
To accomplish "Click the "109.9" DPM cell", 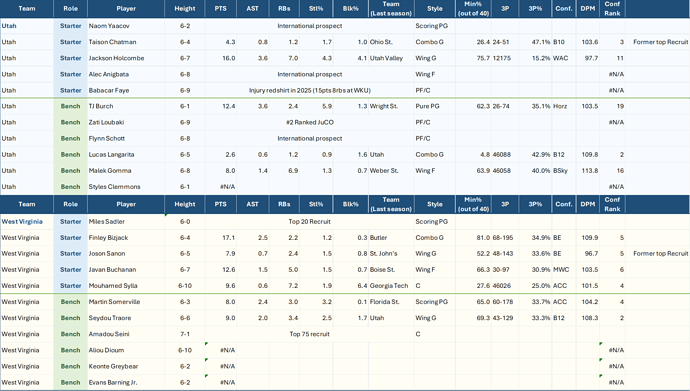I will pyautogui.click(x=587, y=238).
